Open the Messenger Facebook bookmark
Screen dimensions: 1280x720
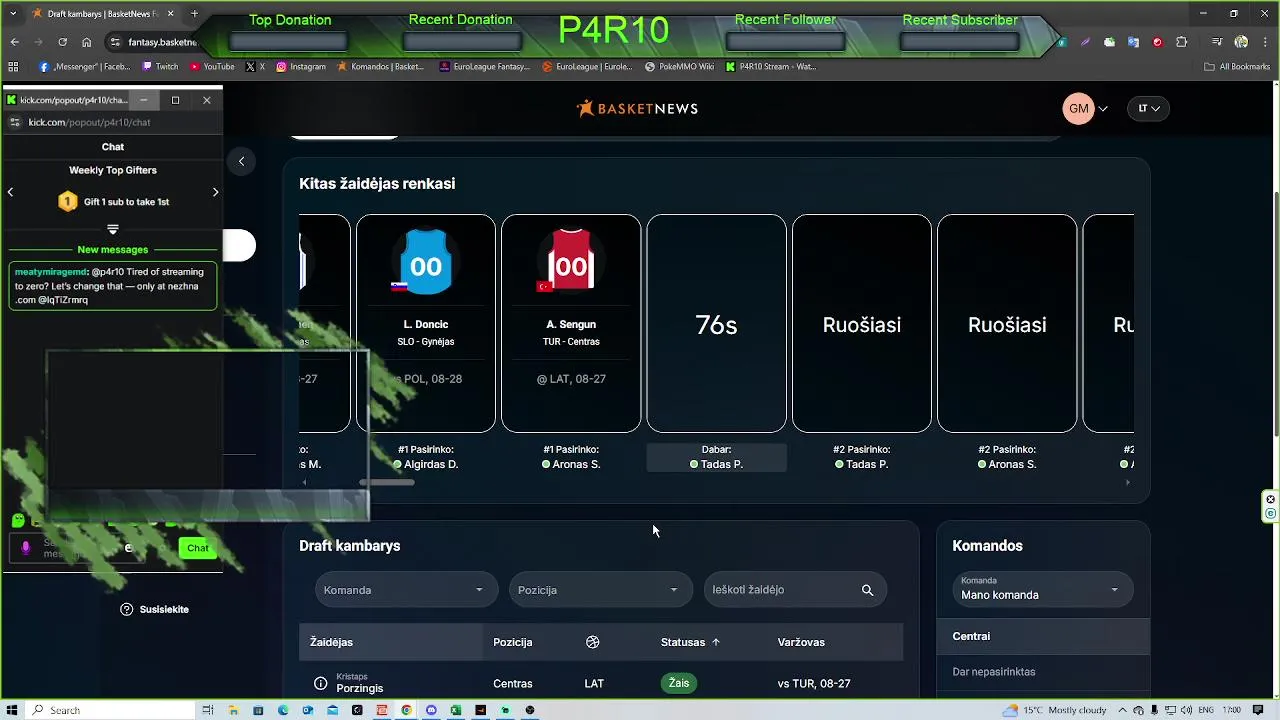click(x=84, y=67)
